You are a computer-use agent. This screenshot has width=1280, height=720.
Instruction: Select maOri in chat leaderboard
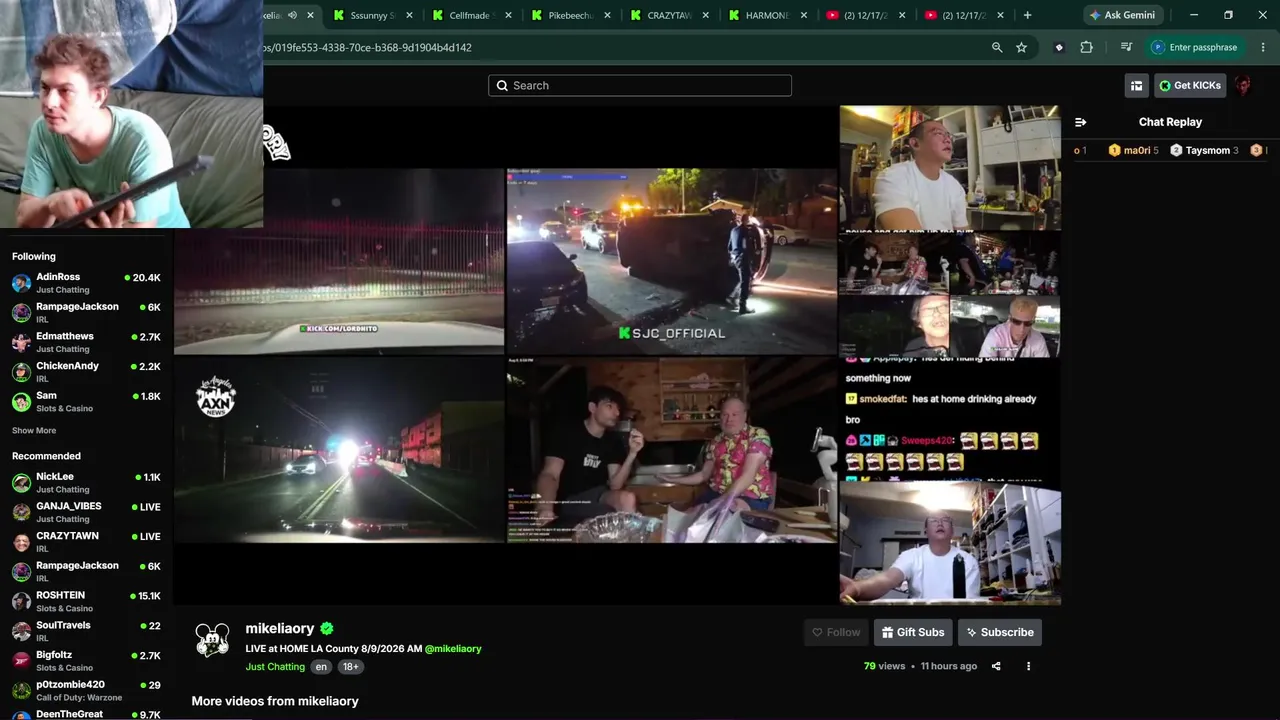(1133, 150)
